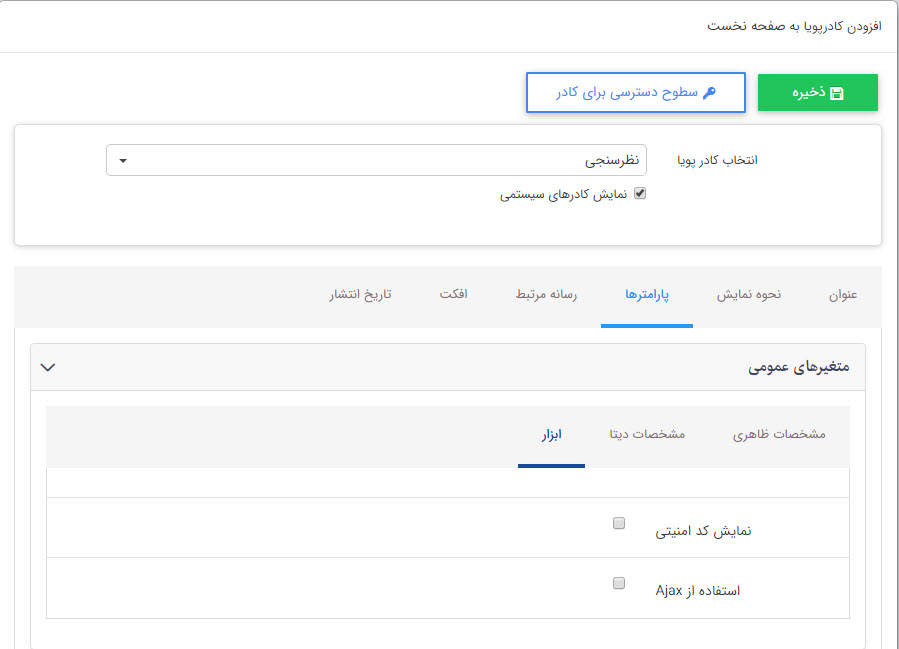Click the caret arrow of the نظرسنجی dropdown
The height and width of the screenshot is (649, 899).
[x=123, y=160]
